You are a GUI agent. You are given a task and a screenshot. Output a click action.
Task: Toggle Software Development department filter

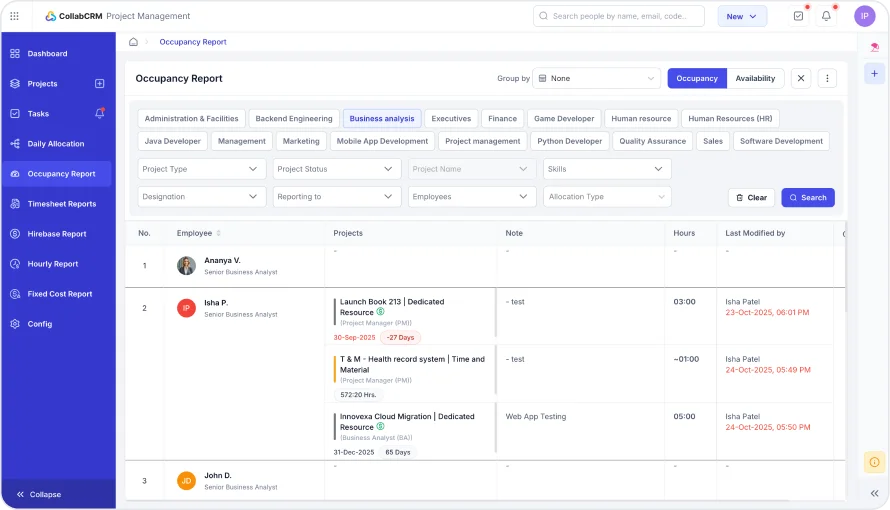[x=781, y=141]
